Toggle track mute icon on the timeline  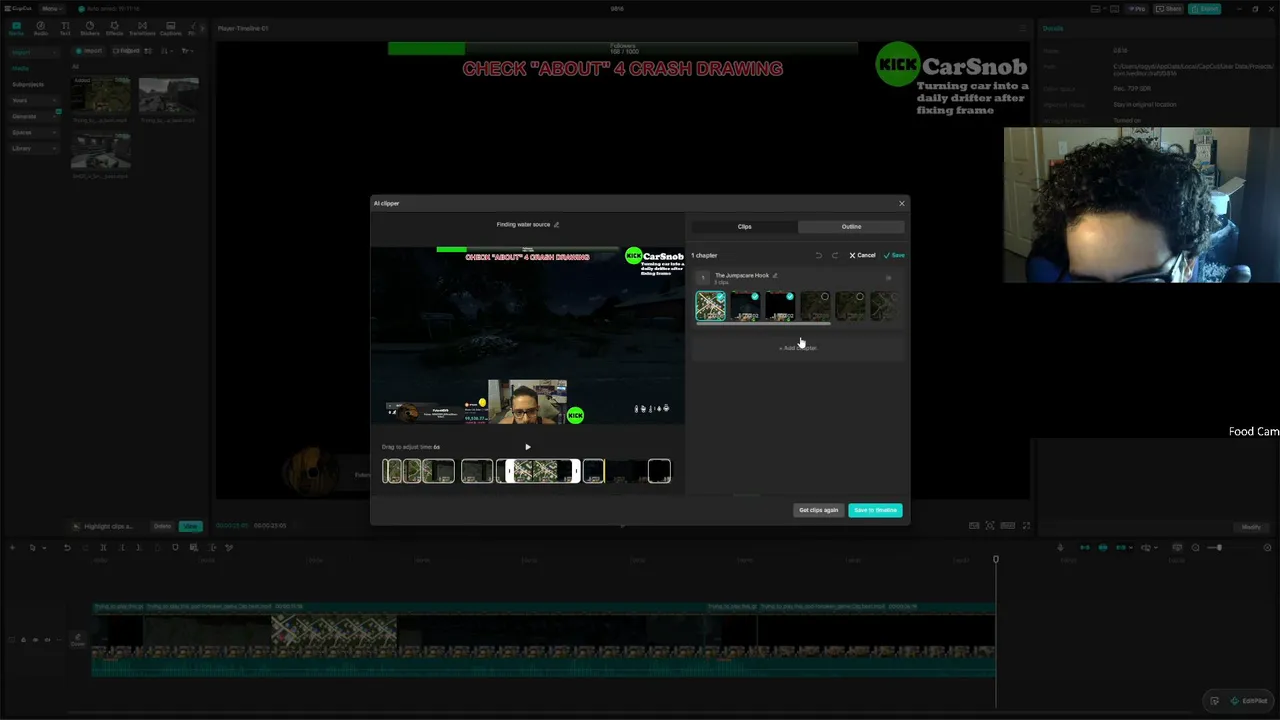coord(47,640)
